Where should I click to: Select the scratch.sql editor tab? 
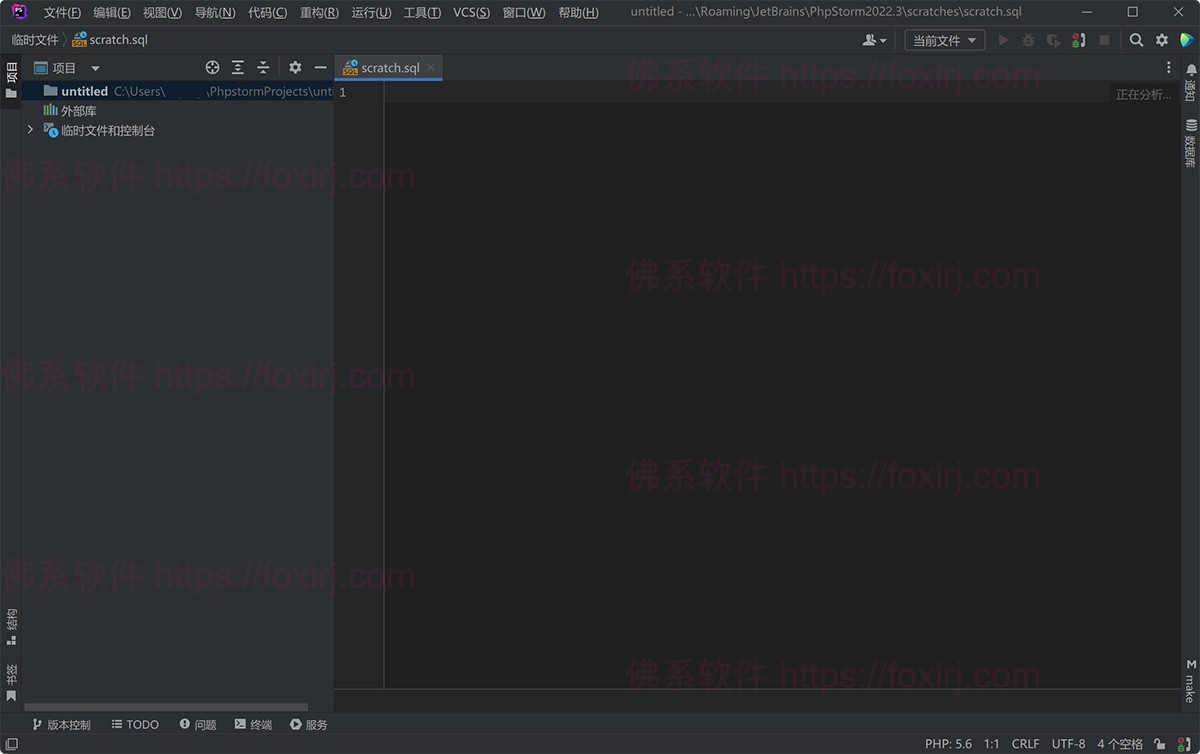(389, 67)
